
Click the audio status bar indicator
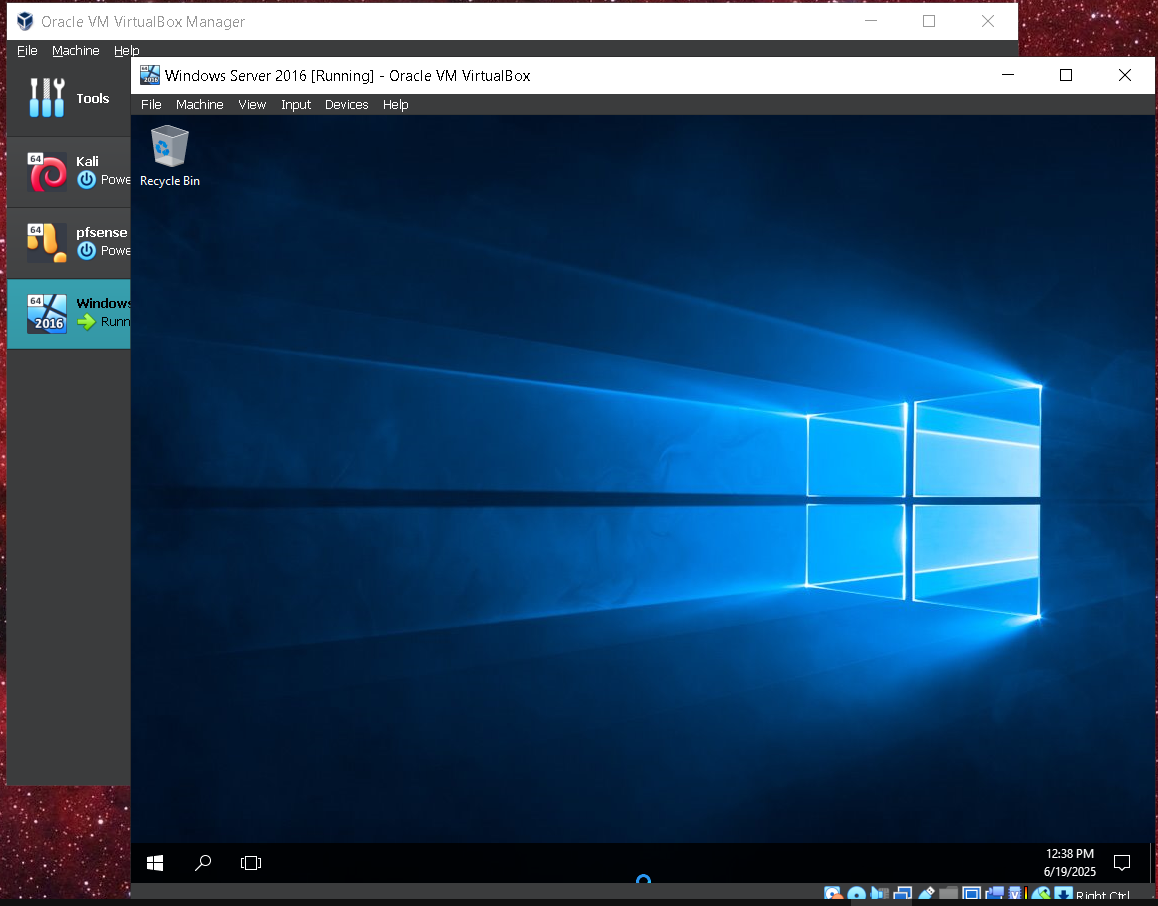click(880, 893)
